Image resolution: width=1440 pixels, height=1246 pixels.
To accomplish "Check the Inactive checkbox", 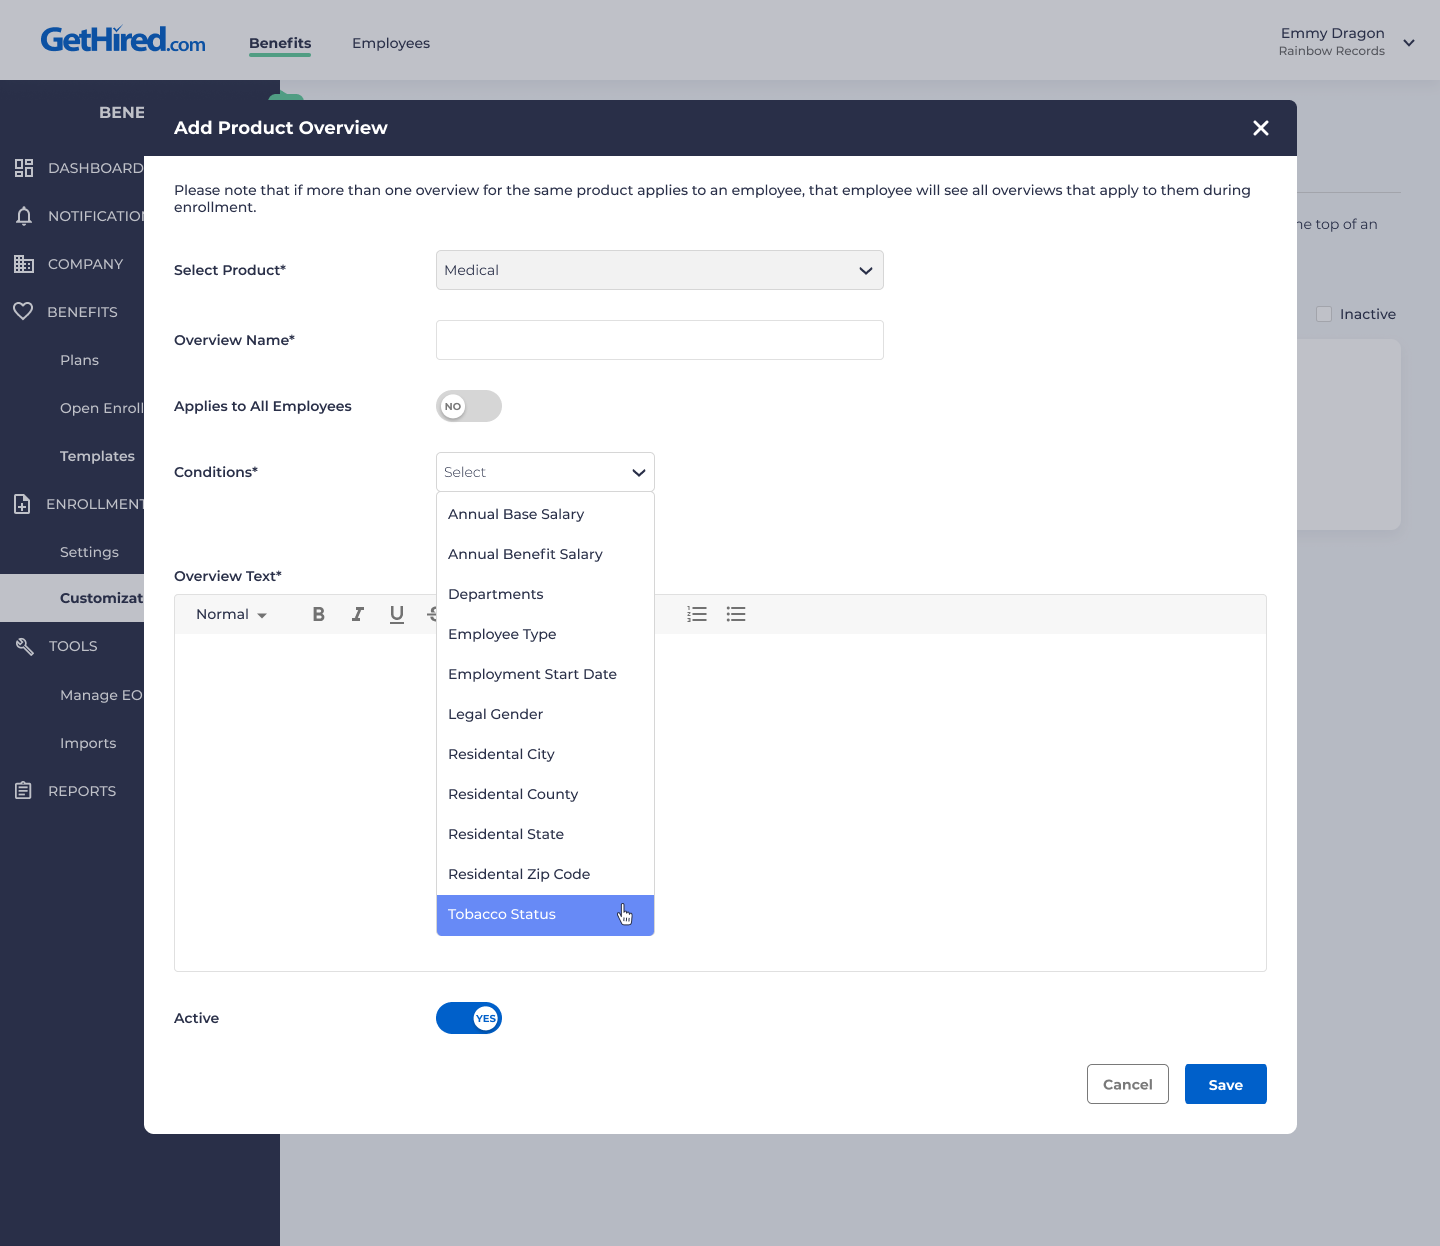I will point(1324,314).
